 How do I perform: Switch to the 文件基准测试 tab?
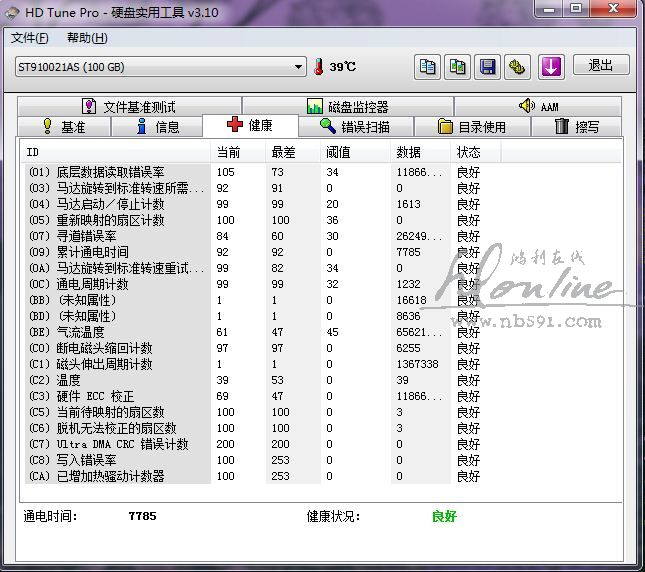tap(128, 106)
